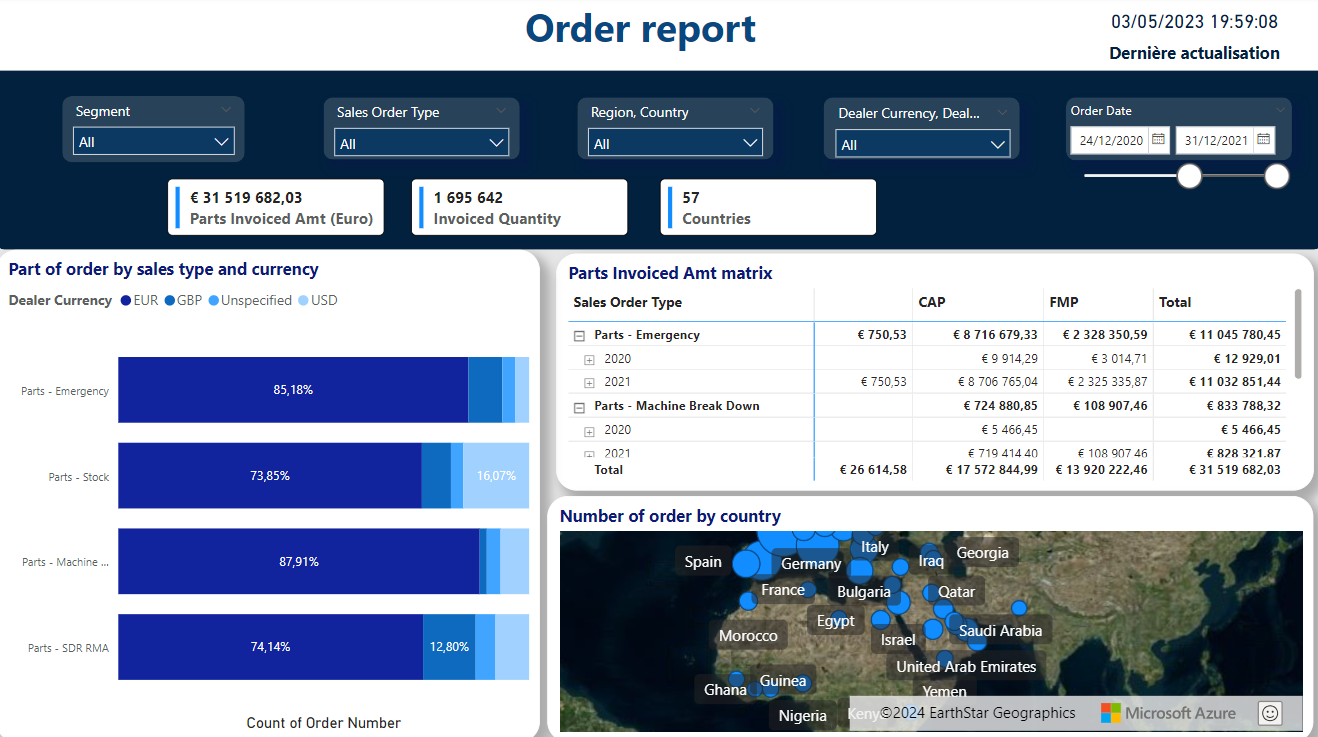This screenshot has width=1318, height=737.
Task: Open the start date calendar picker
Action: pyautogui.click(x=1158, y=140)
